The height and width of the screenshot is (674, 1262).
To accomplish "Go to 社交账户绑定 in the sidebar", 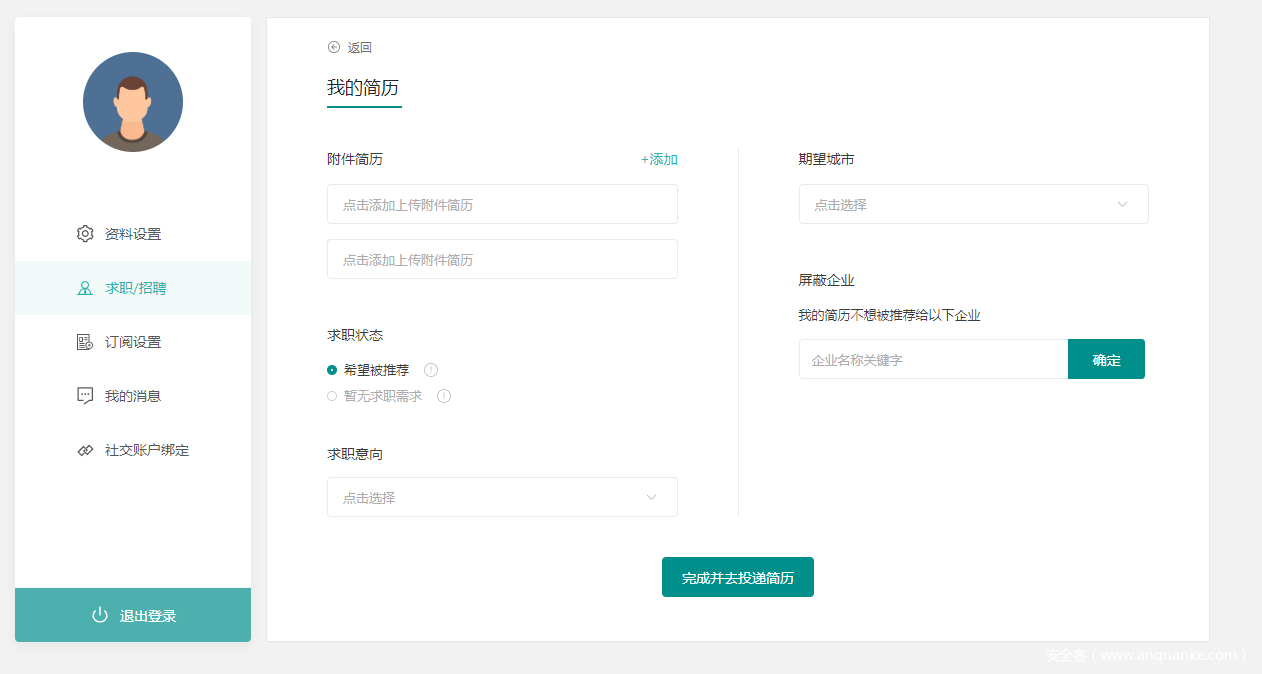I will 146,450.
